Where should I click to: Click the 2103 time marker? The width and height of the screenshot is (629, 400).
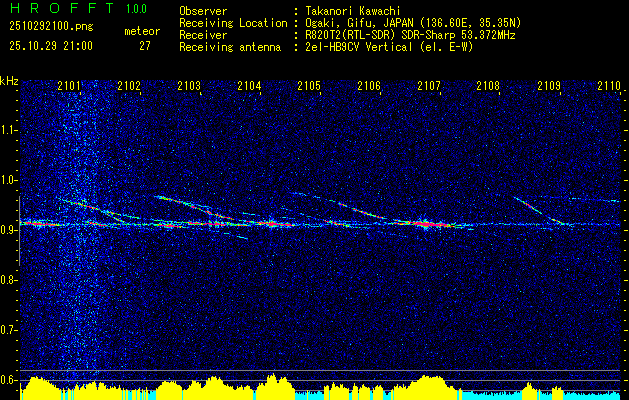coord(189,86)
